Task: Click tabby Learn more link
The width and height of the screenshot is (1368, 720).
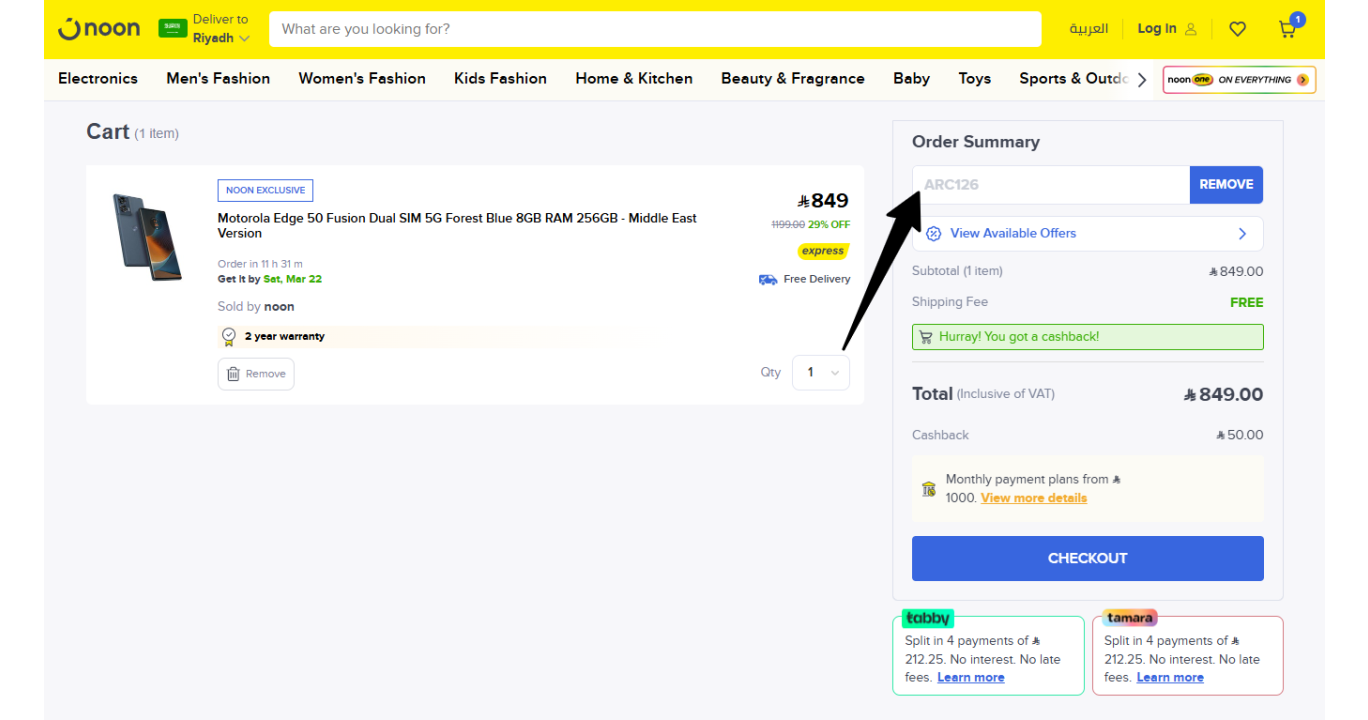Action: pos(971,677)
